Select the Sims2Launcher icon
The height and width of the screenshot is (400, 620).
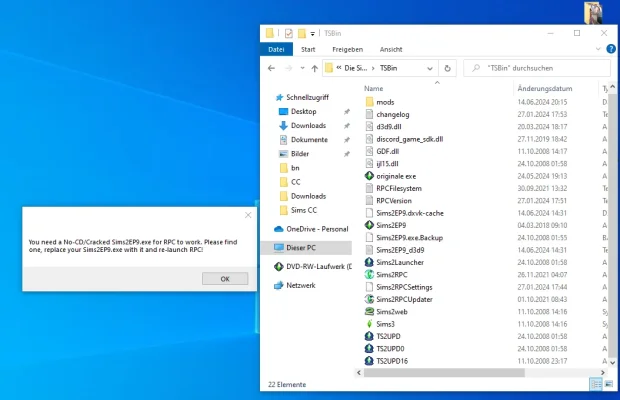click(369, 262)
